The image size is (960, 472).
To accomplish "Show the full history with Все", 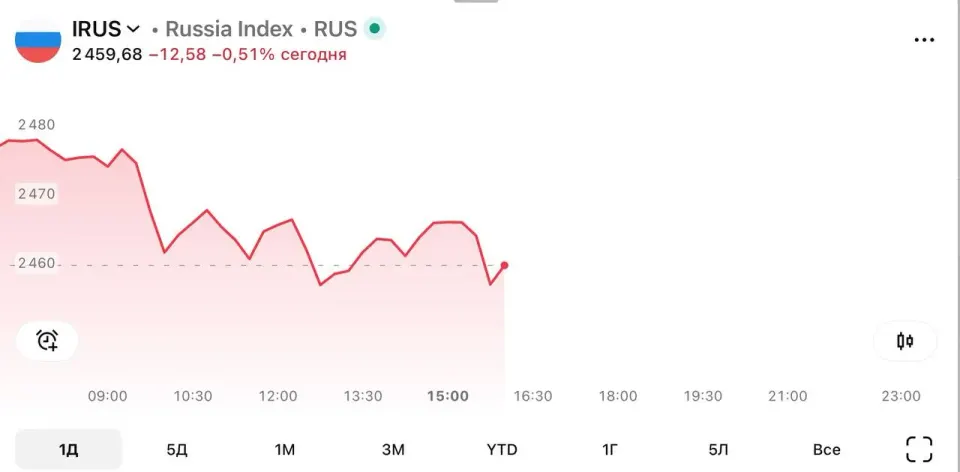I will [827, 450].
